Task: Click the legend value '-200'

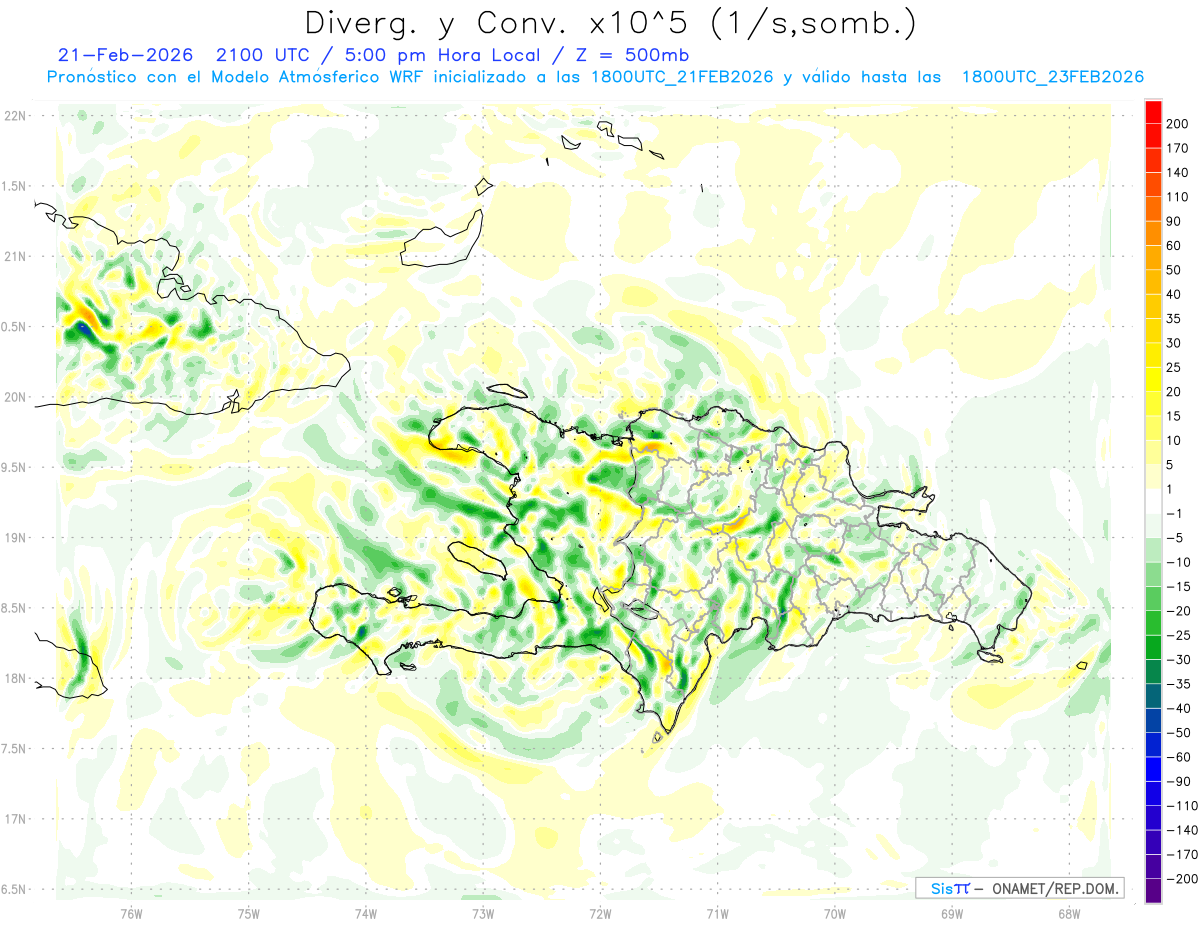Action: click(x=1183, y=879)
